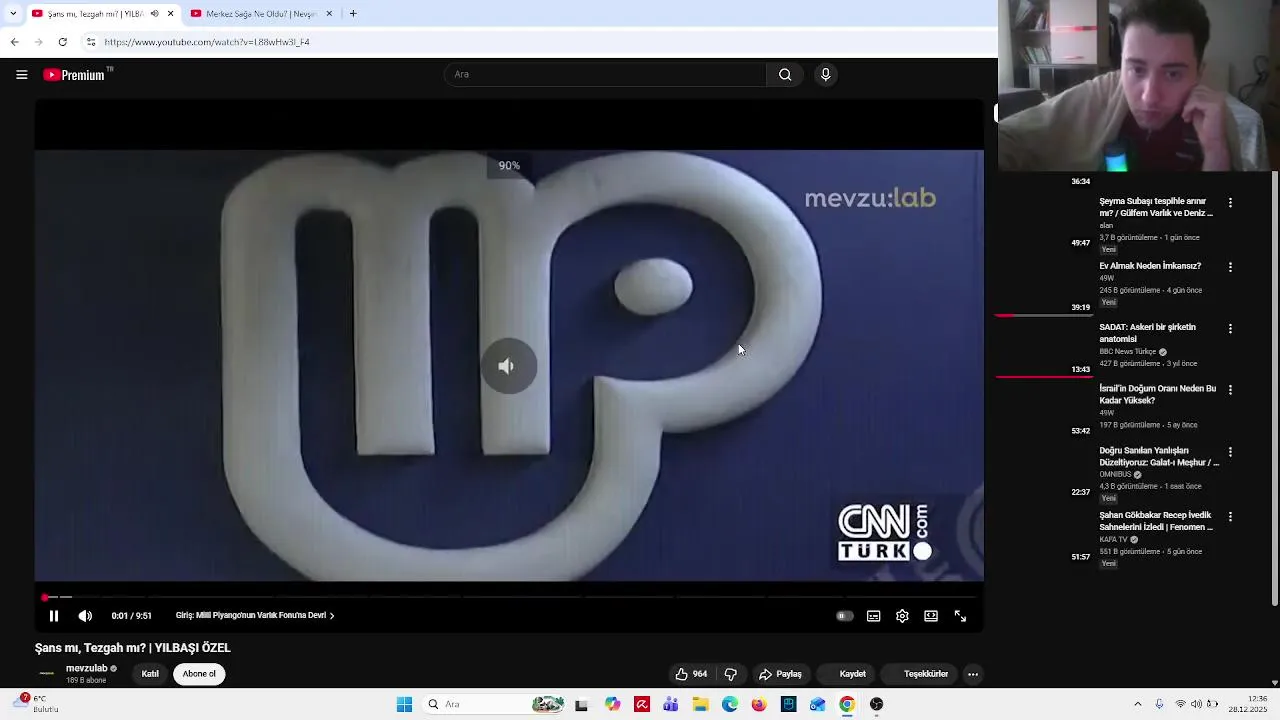Screen dimensions: 1280x720
Task: Click the YouTube search magnifier button
Action: (785, 75)
